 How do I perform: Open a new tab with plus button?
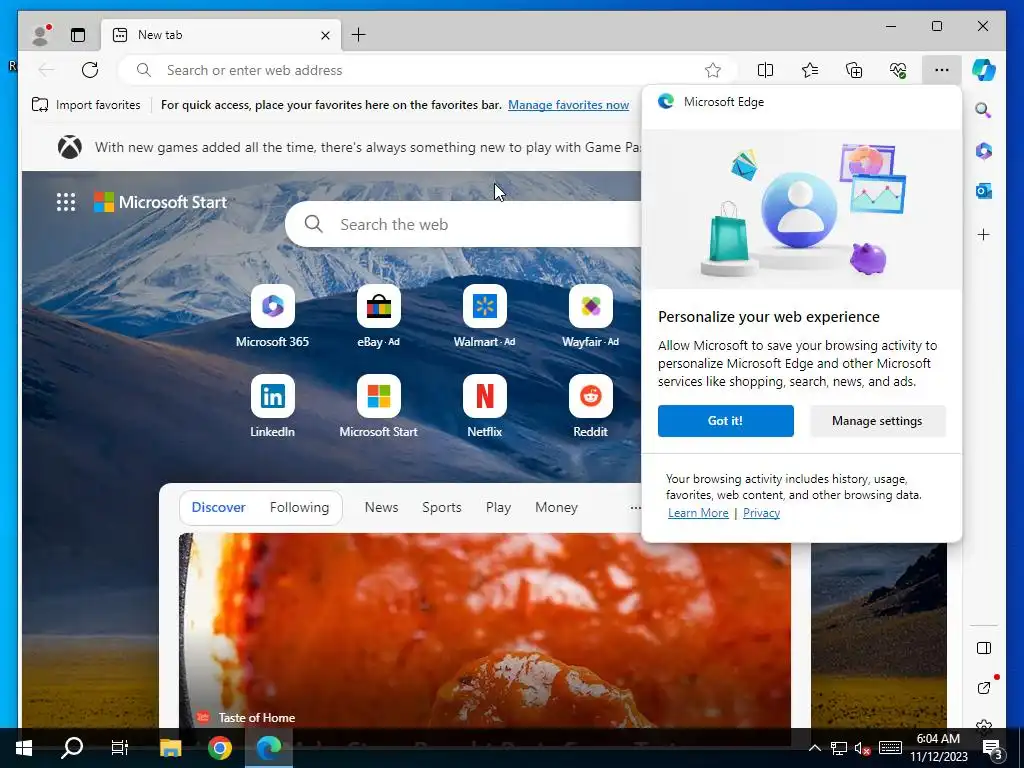point(359,35)
